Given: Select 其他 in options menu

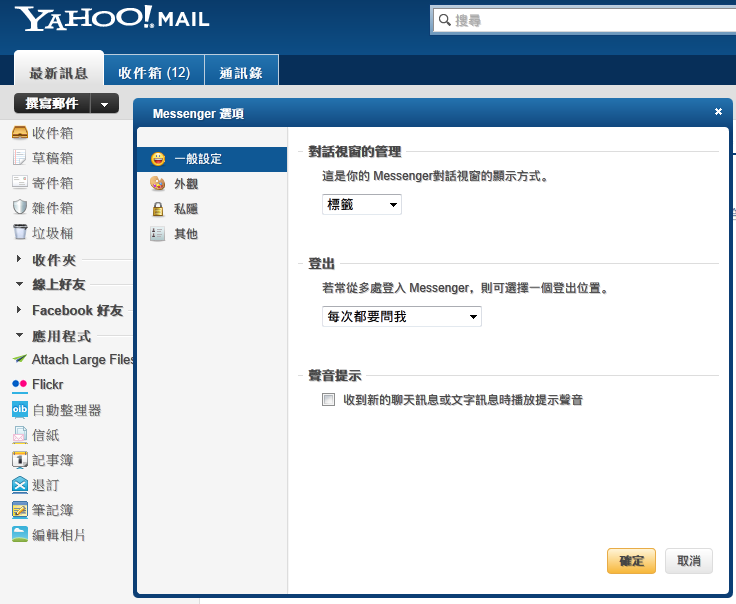Looking at the screenshot, I should [x=212, y=234].
